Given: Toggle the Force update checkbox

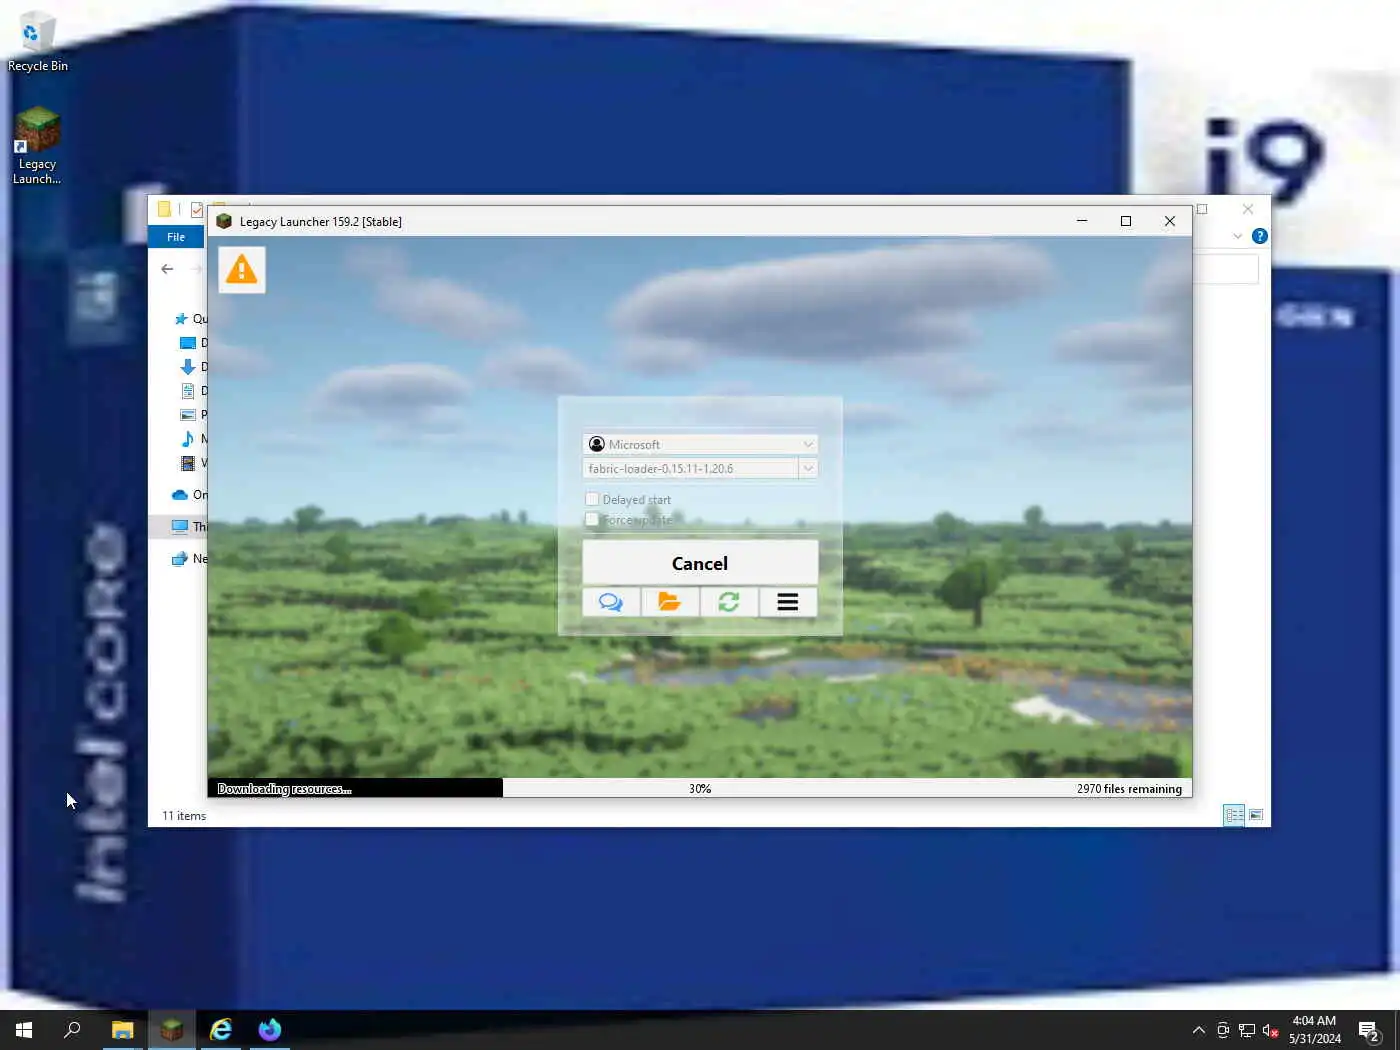Looking at the screenshot, I should click(x=592, y=519).
